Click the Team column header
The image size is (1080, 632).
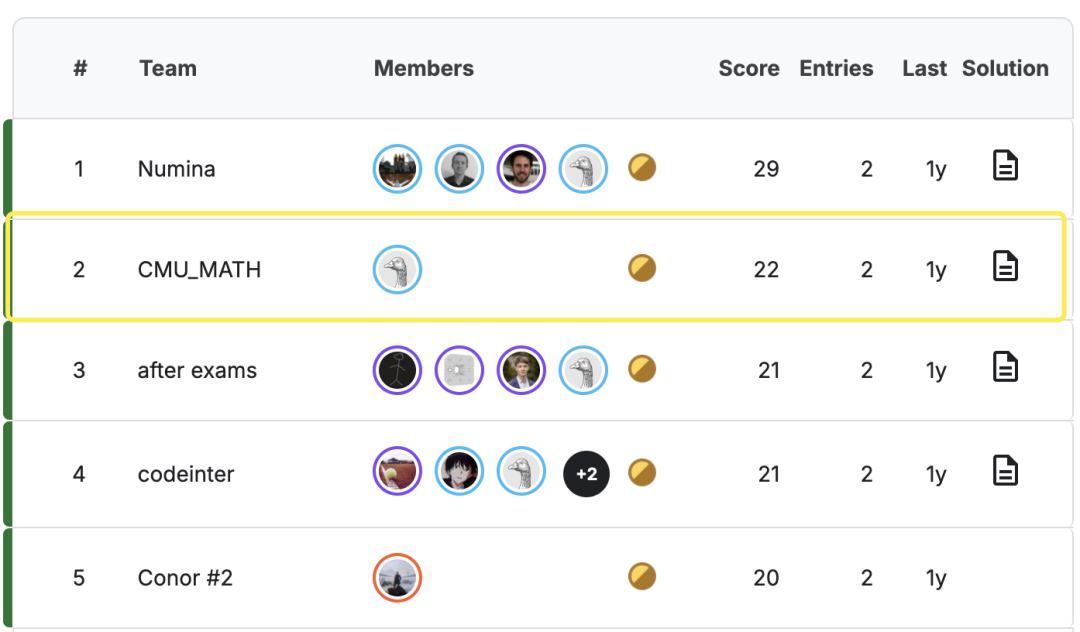(x=168, y=68)
